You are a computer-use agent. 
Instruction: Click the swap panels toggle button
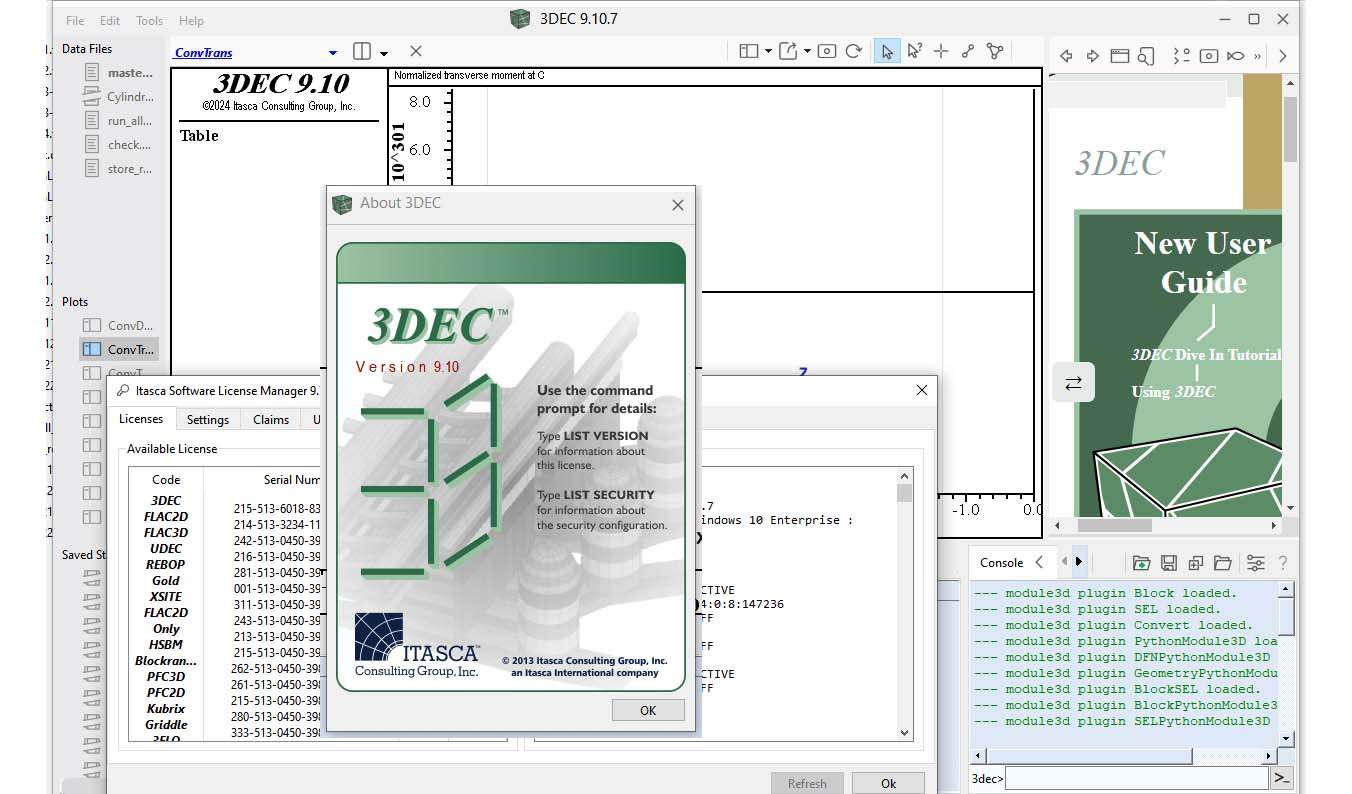click(x=1073, y=382)
